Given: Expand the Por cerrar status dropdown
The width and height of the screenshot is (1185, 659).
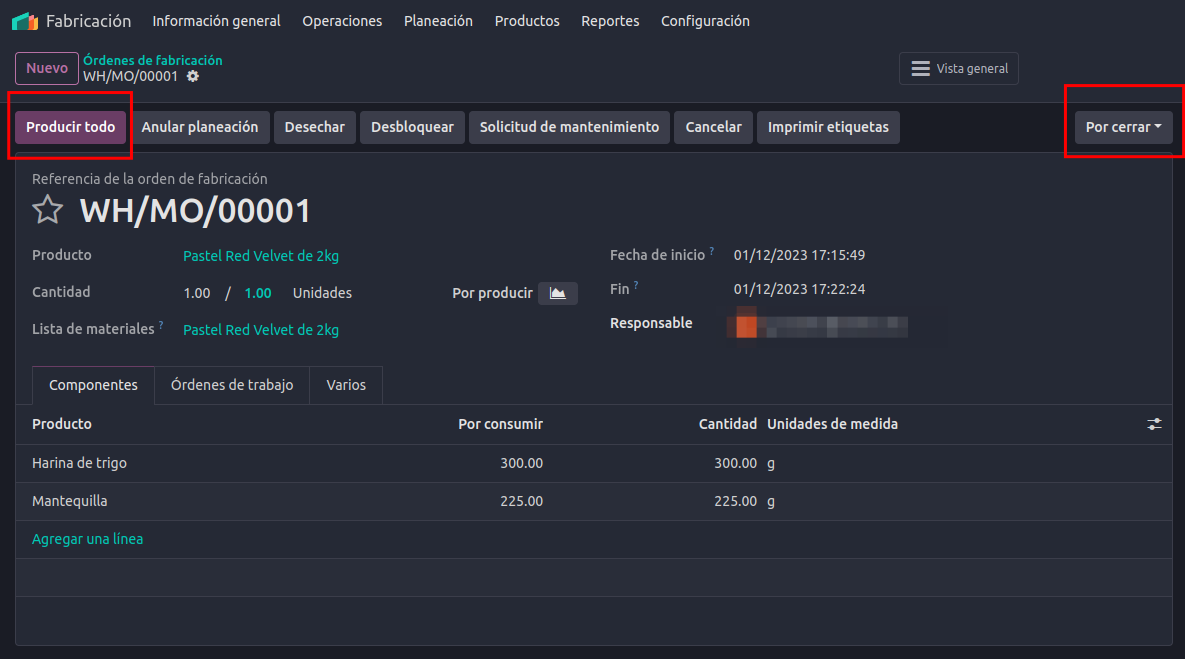Looking at the screenshot, I should tap(1123, 127).
